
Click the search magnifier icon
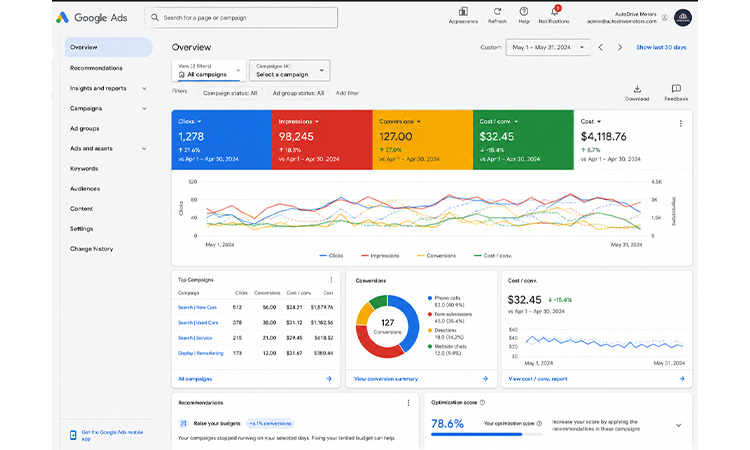(x=155, y=18)
